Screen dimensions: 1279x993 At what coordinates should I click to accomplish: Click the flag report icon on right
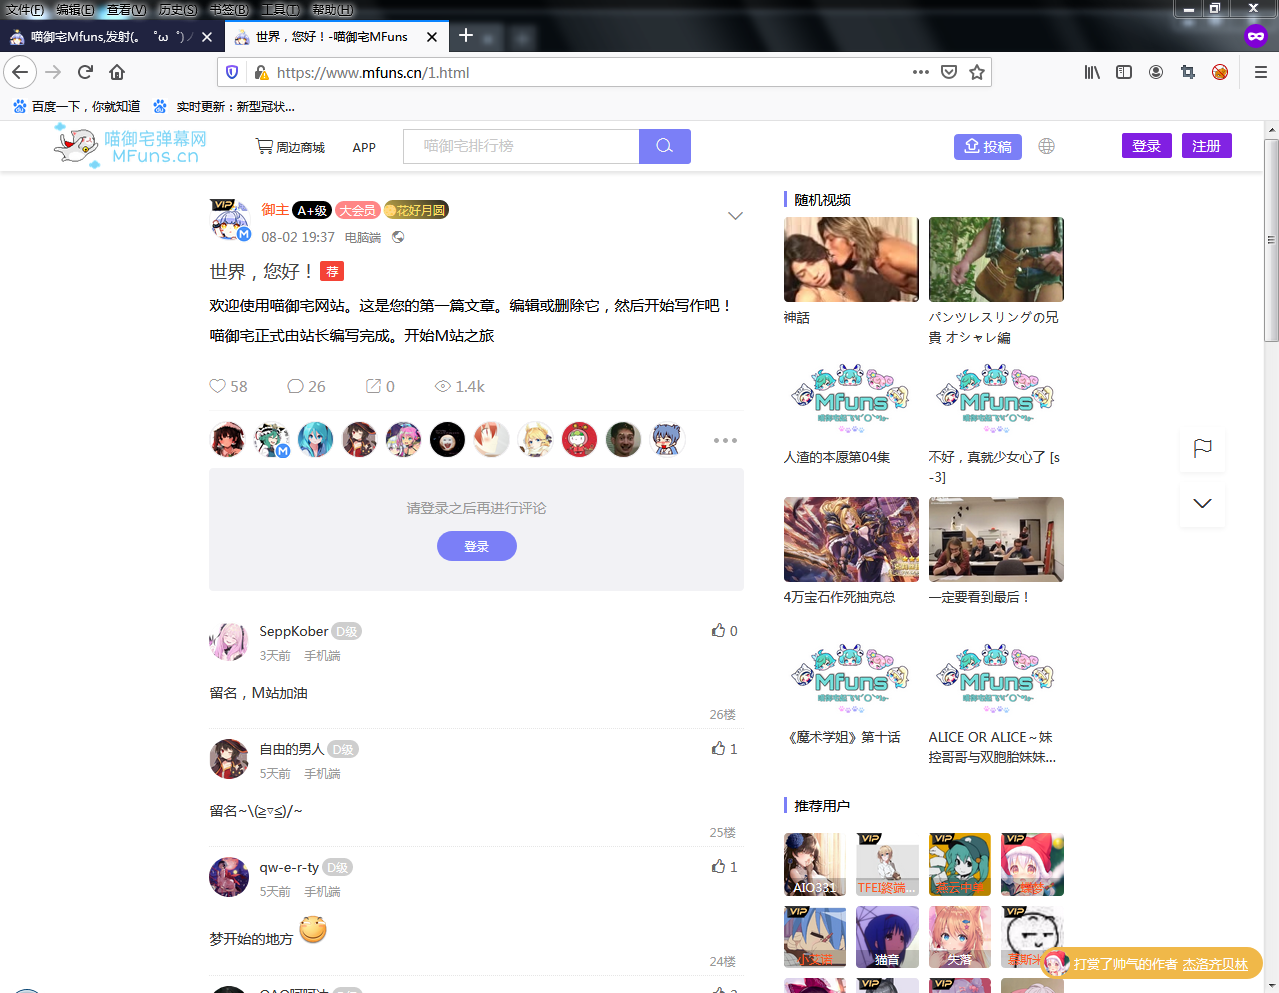(1202, 448)
